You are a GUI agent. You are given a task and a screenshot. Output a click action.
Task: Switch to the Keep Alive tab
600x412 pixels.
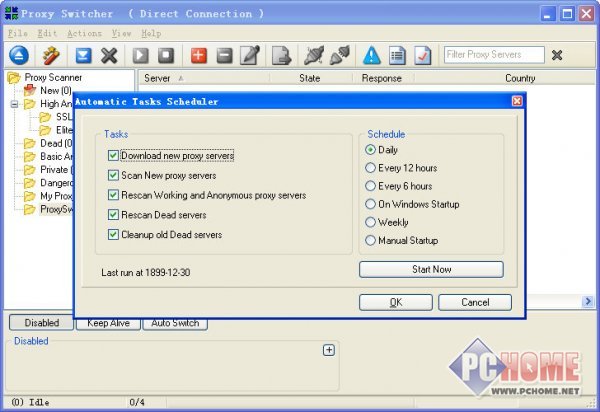coord(108,324)
